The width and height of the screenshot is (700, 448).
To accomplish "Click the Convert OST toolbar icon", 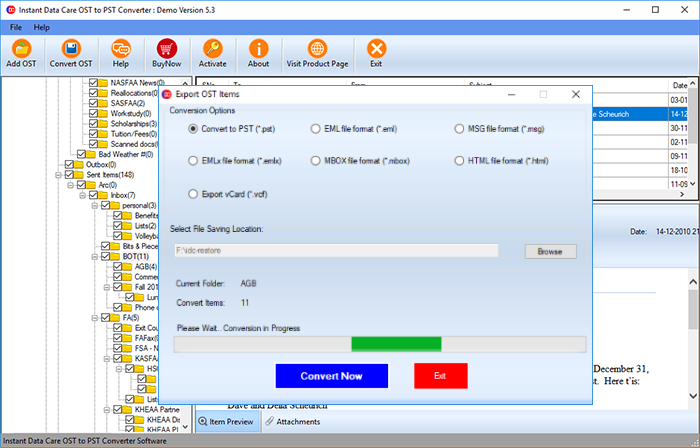I will (x=71, y=48).
